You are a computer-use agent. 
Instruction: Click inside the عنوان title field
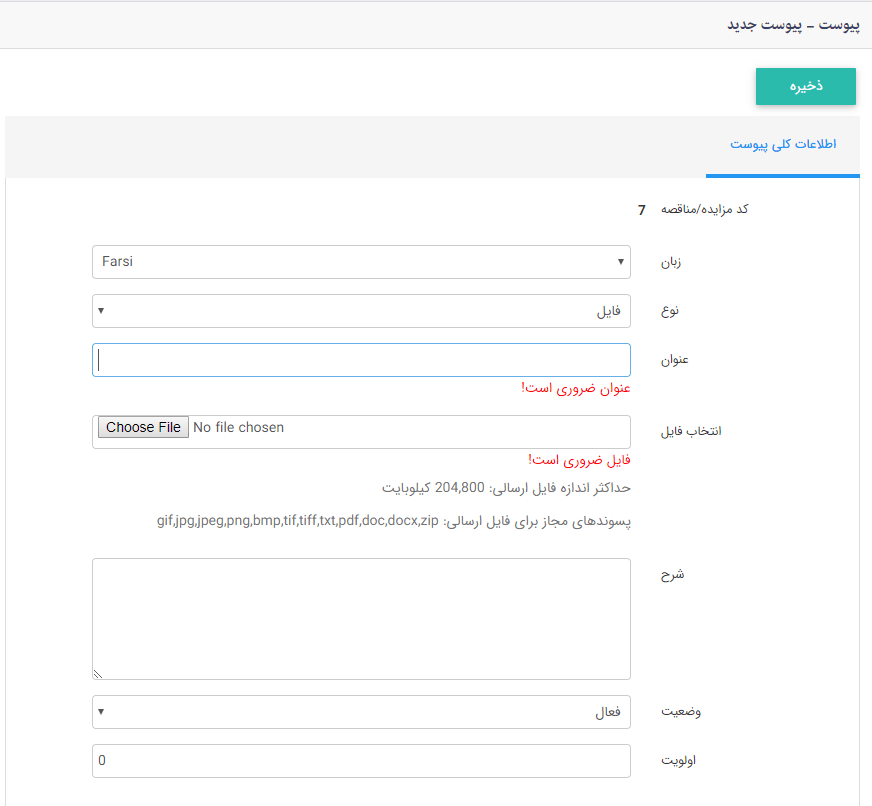[x=360, y=360]
